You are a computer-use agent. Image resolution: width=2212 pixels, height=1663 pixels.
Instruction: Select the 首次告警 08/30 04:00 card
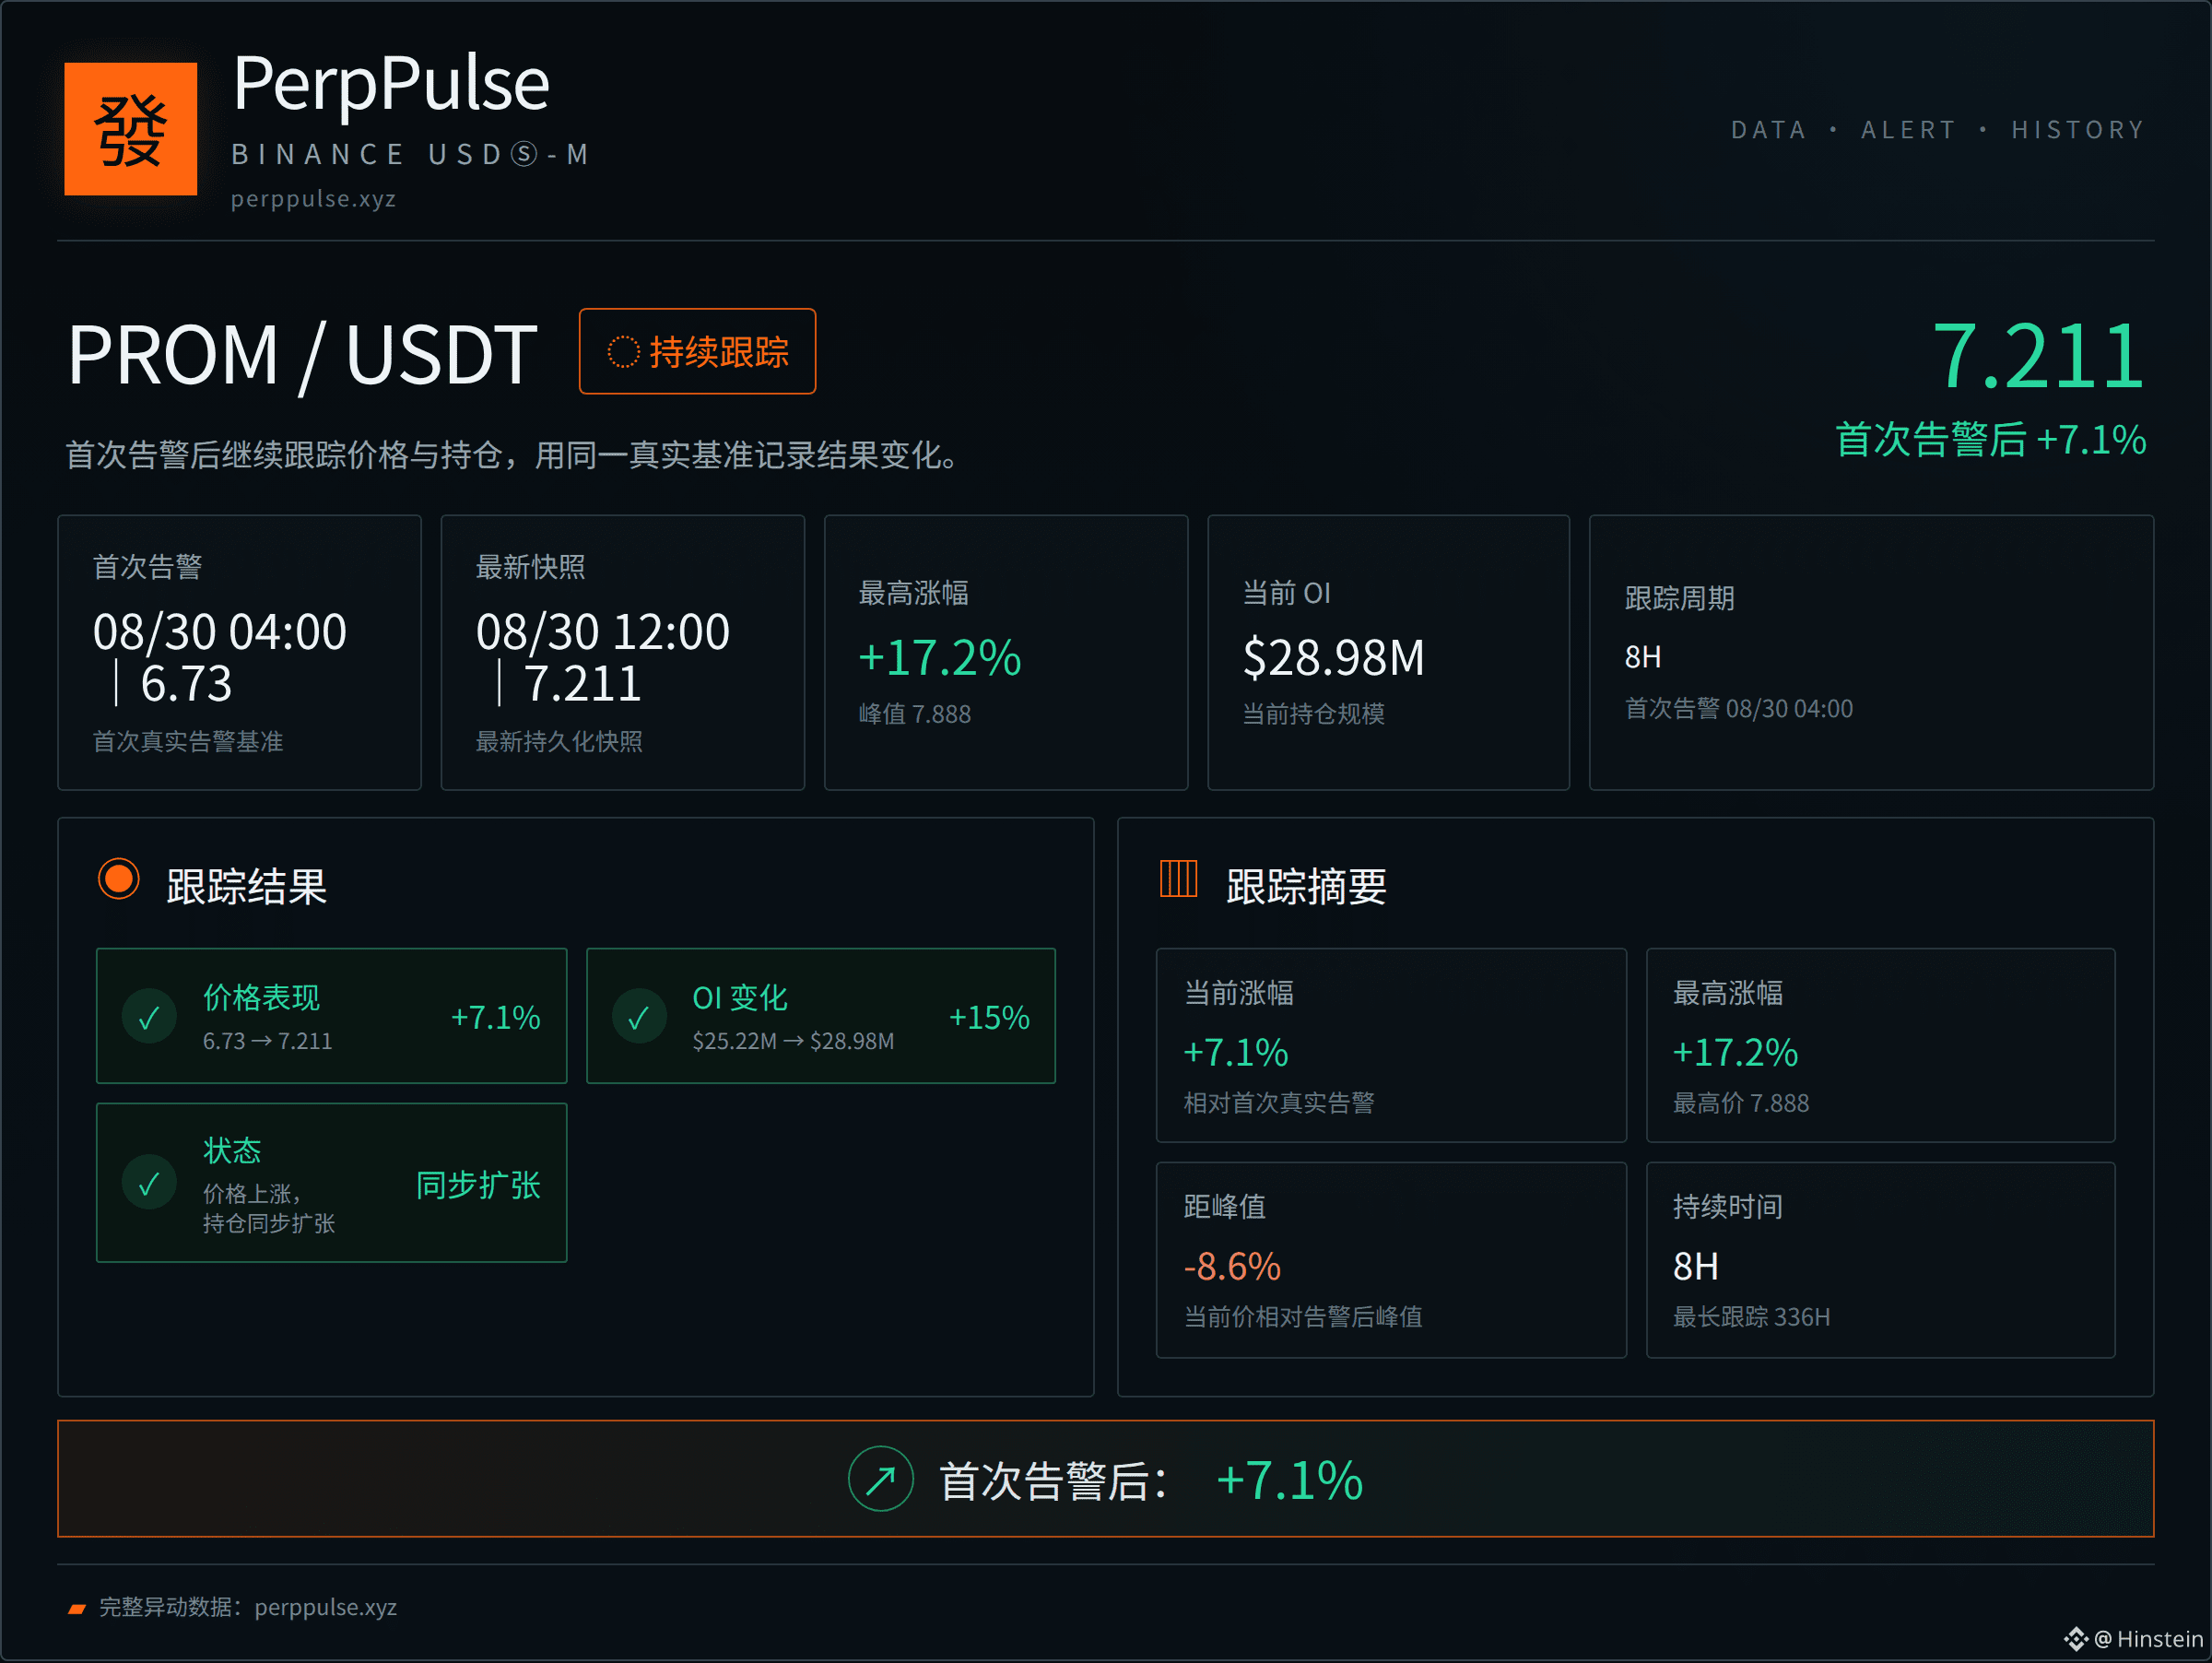coord(239,652)
